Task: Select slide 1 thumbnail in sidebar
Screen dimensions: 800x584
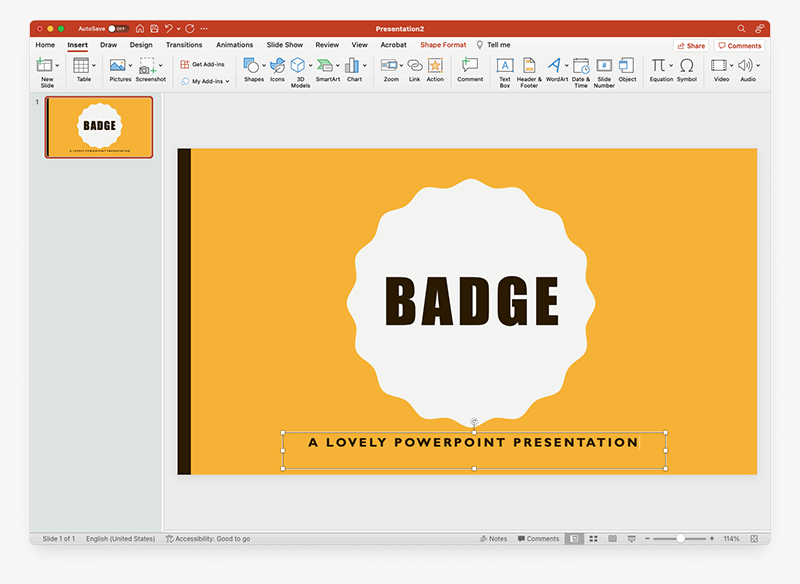Action: 99,127
